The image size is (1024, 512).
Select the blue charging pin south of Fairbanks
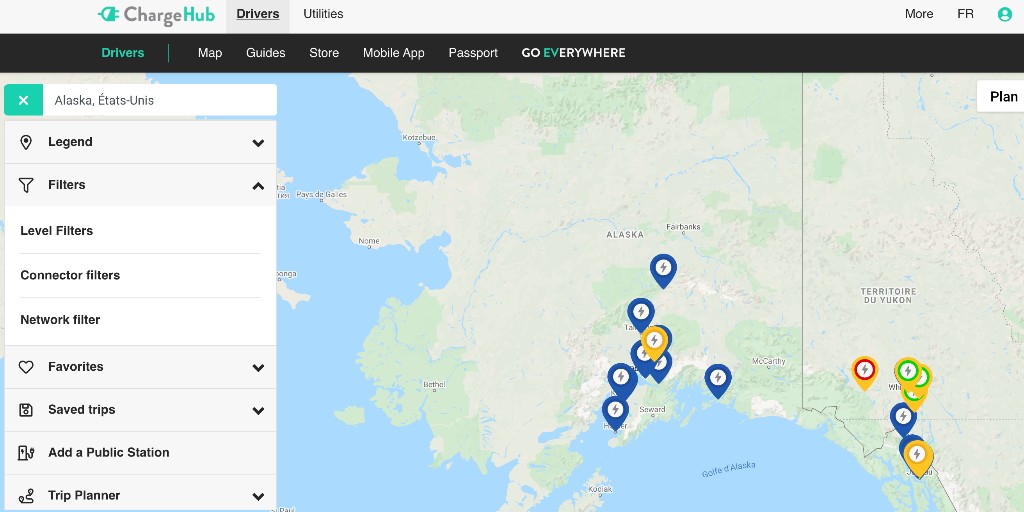coord(663,270)
